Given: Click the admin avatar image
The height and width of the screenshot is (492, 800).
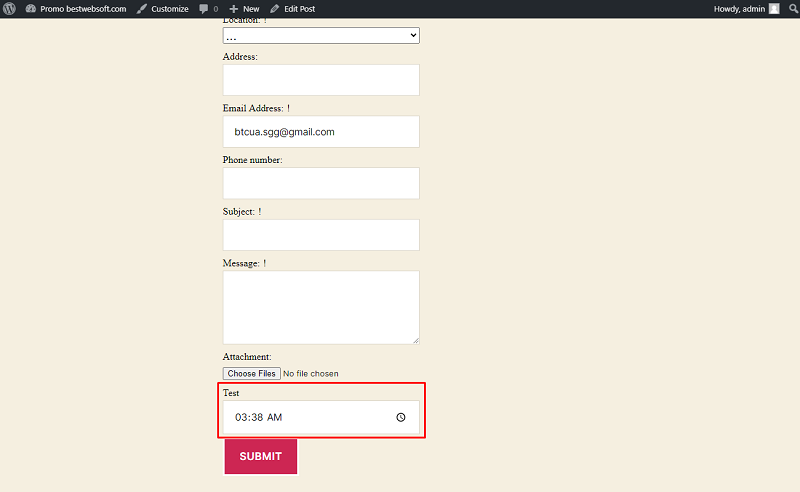Looking at the screenshot, I should [774, 9].
